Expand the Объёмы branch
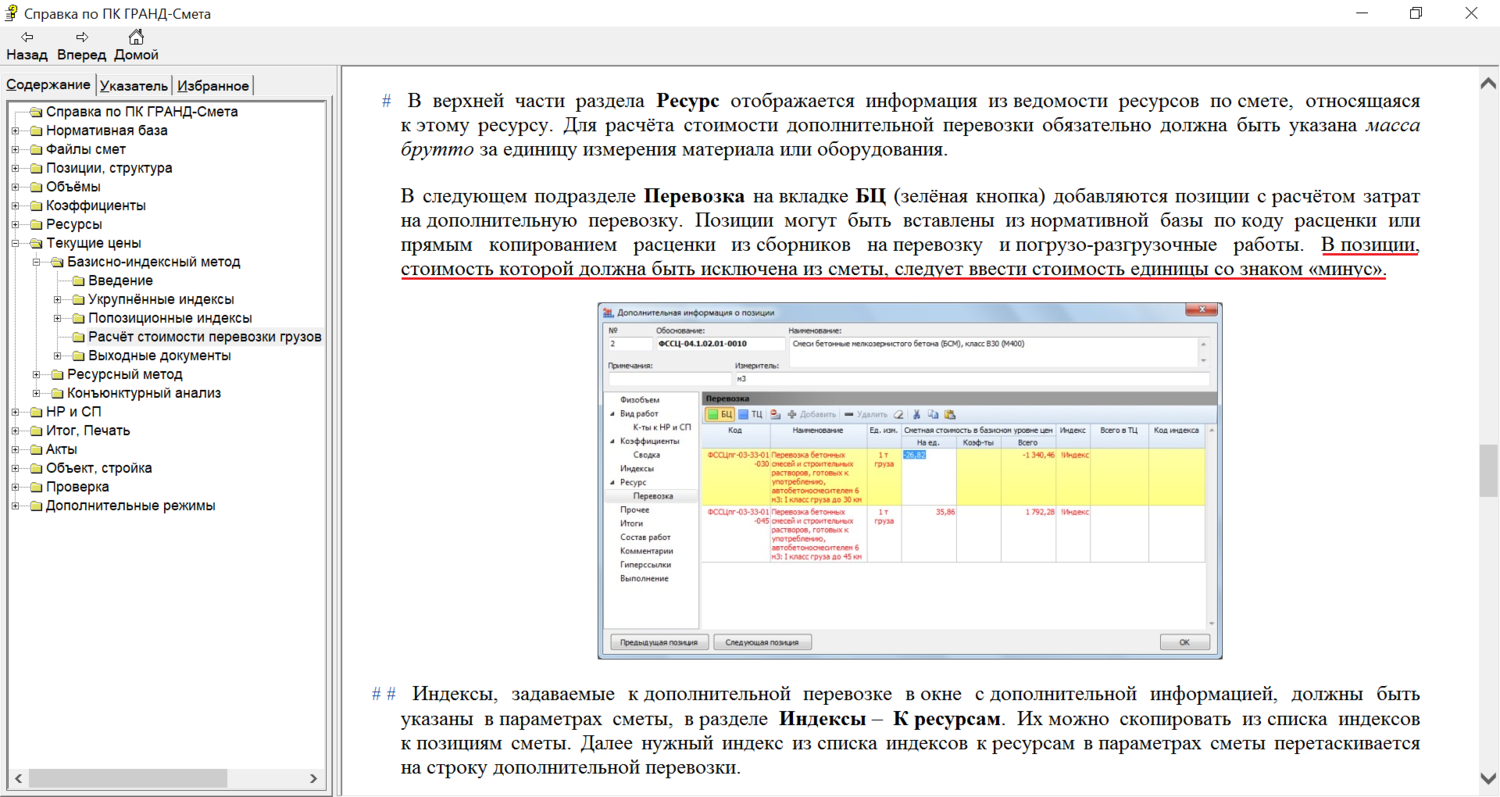 15,187
